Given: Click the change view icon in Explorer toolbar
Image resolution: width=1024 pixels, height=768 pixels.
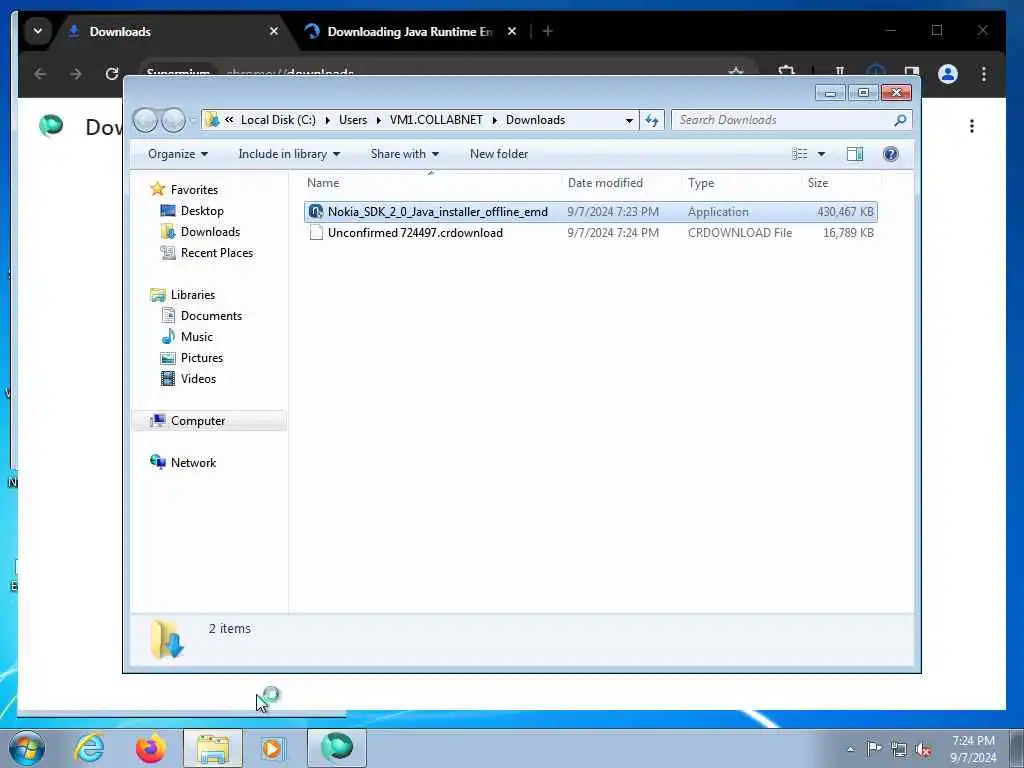Looking at the screenshot, I should pos(799,154).
